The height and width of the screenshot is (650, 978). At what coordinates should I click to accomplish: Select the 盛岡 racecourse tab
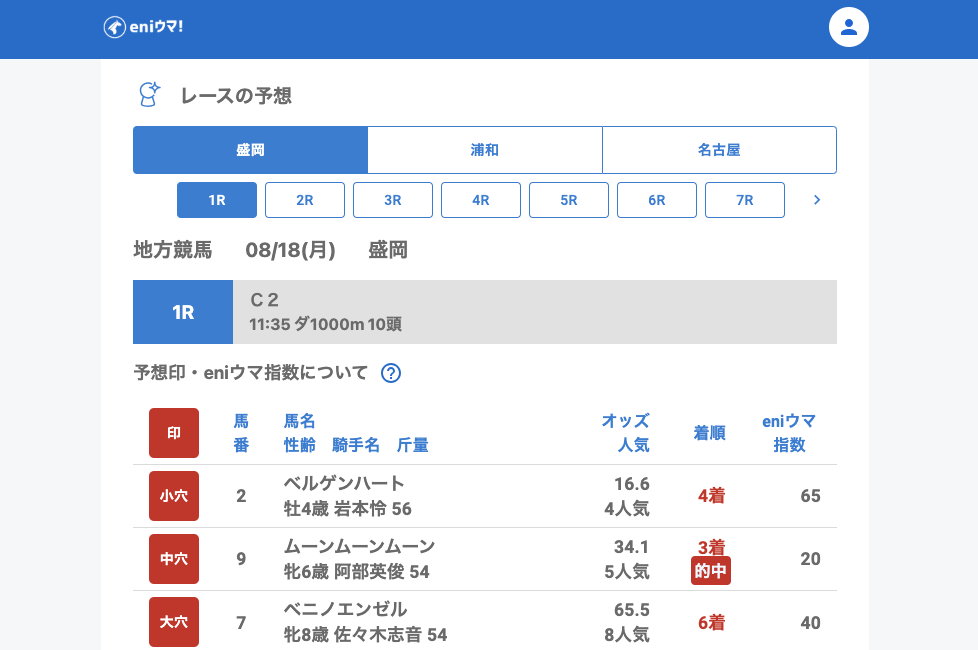click(250, 150)
